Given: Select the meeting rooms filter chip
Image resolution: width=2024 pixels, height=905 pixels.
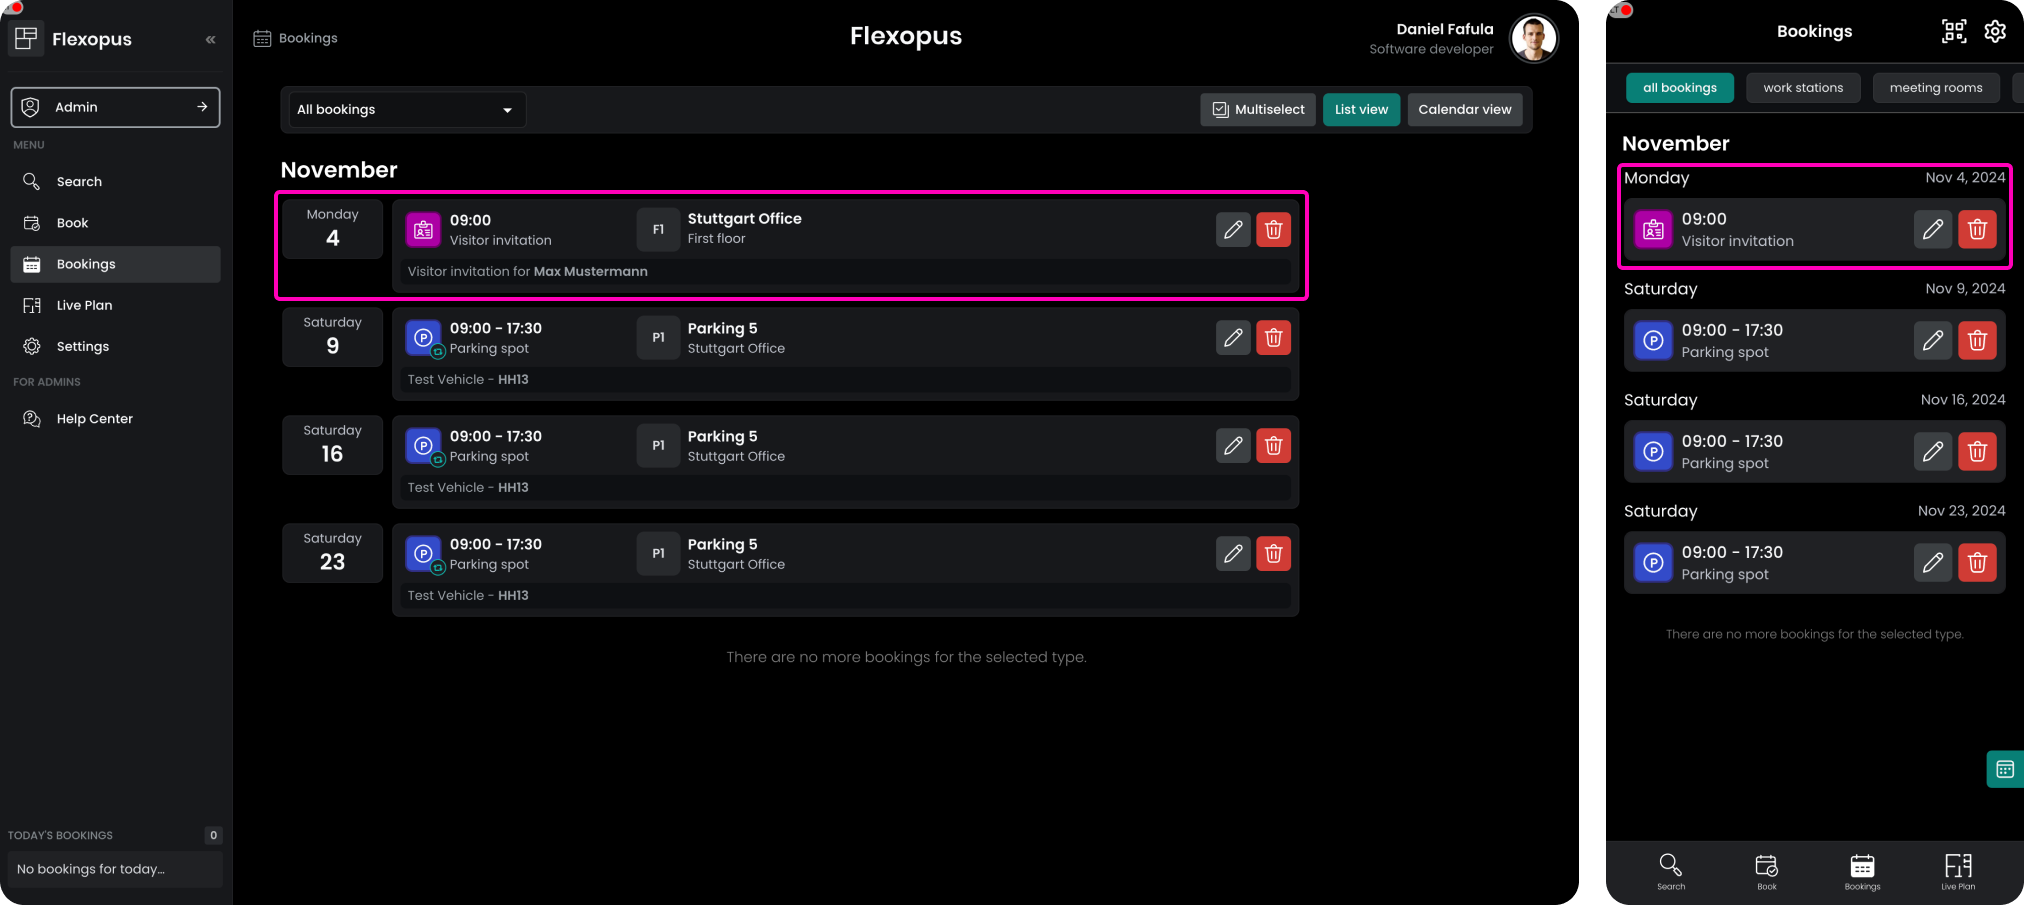Looking at the screenshot, I should point(1935,88).
